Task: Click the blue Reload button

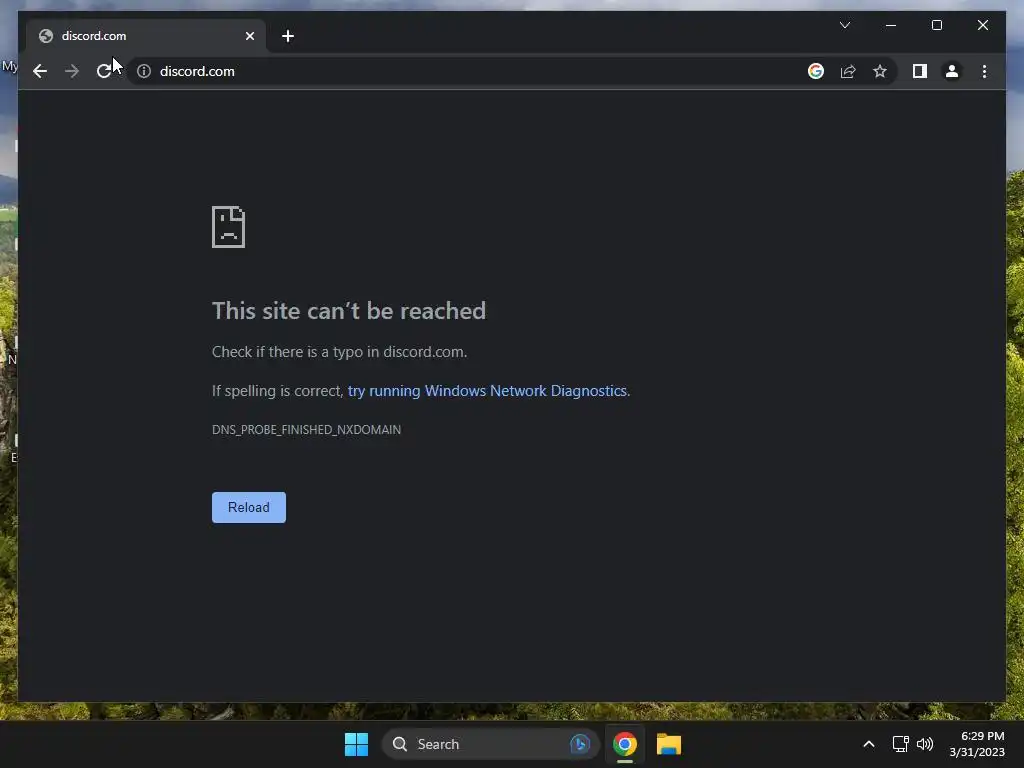Action: [x=249, y=507]
